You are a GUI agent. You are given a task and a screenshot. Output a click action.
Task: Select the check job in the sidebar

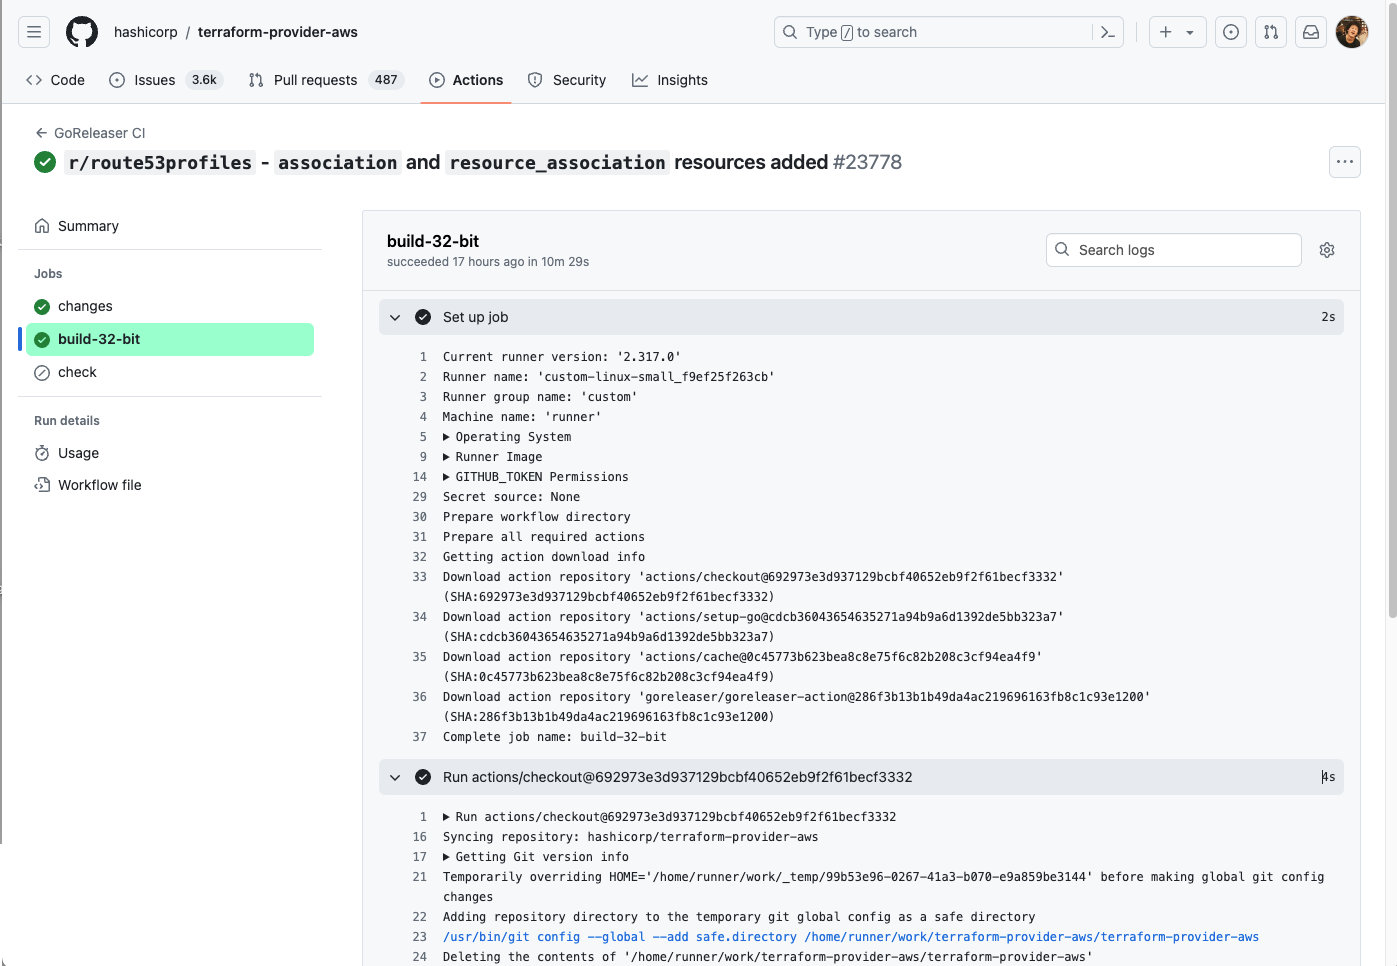pyautogui.click(x=76, y=372)
